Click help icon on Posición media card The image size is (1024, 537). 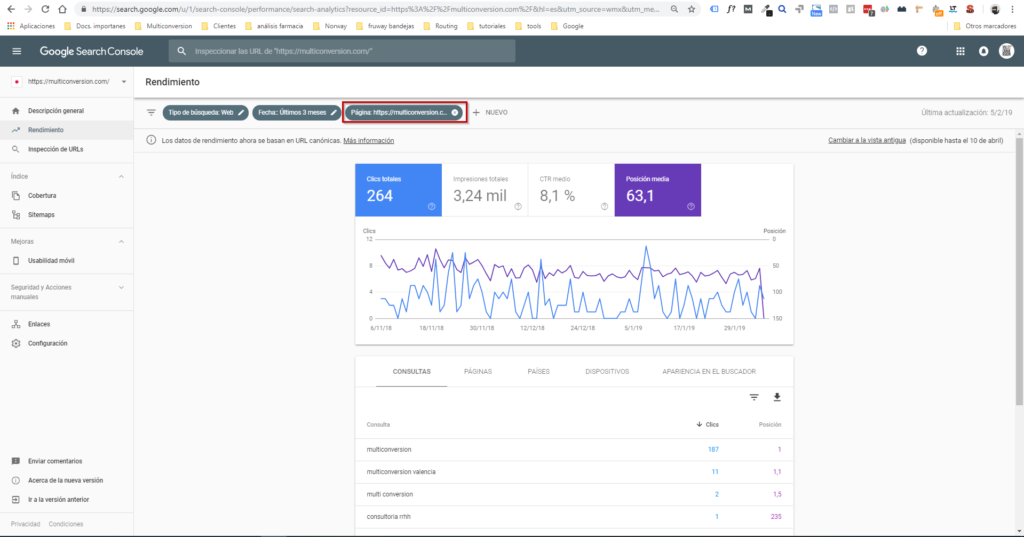tap(691, 206)
